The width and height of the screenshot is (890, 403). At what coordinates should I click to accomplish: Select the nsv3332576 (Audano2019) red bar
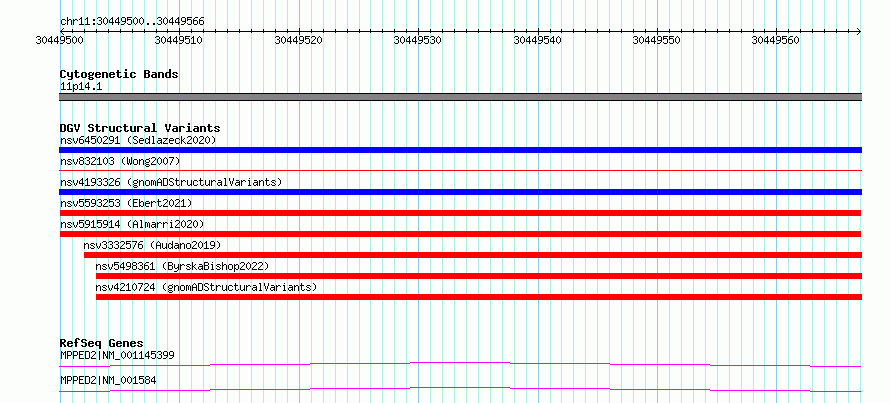473,255
